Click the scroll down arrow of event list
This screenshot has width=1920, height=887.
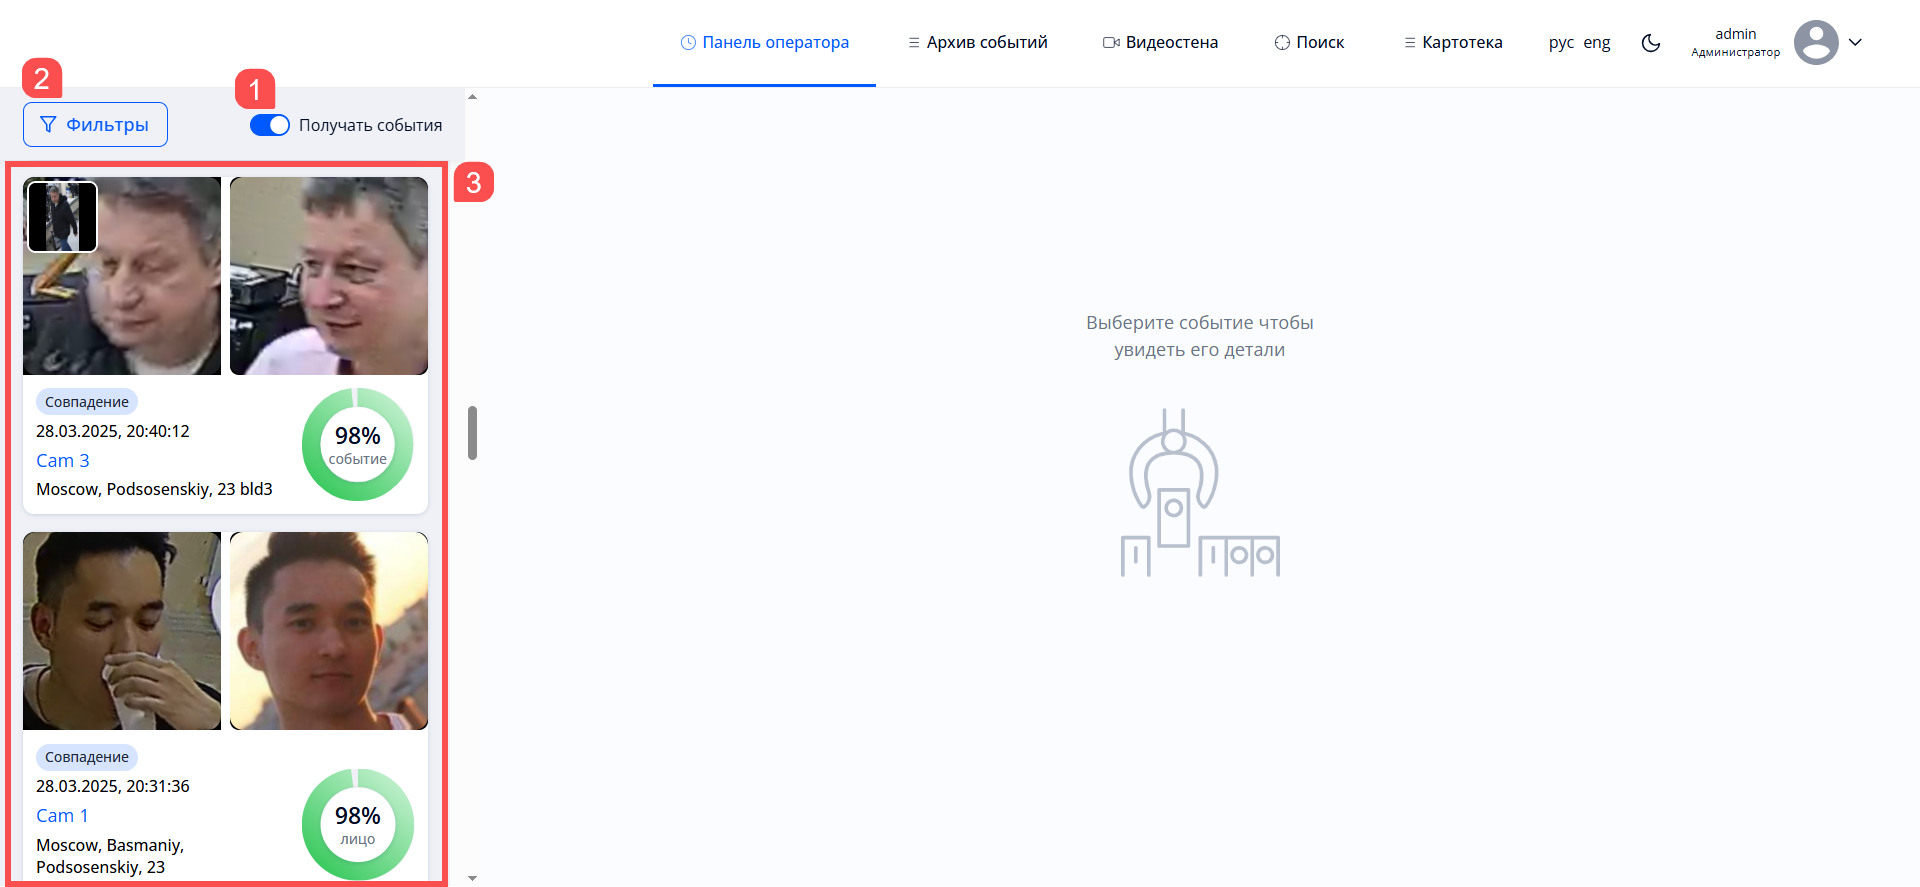tap(472, 878)
